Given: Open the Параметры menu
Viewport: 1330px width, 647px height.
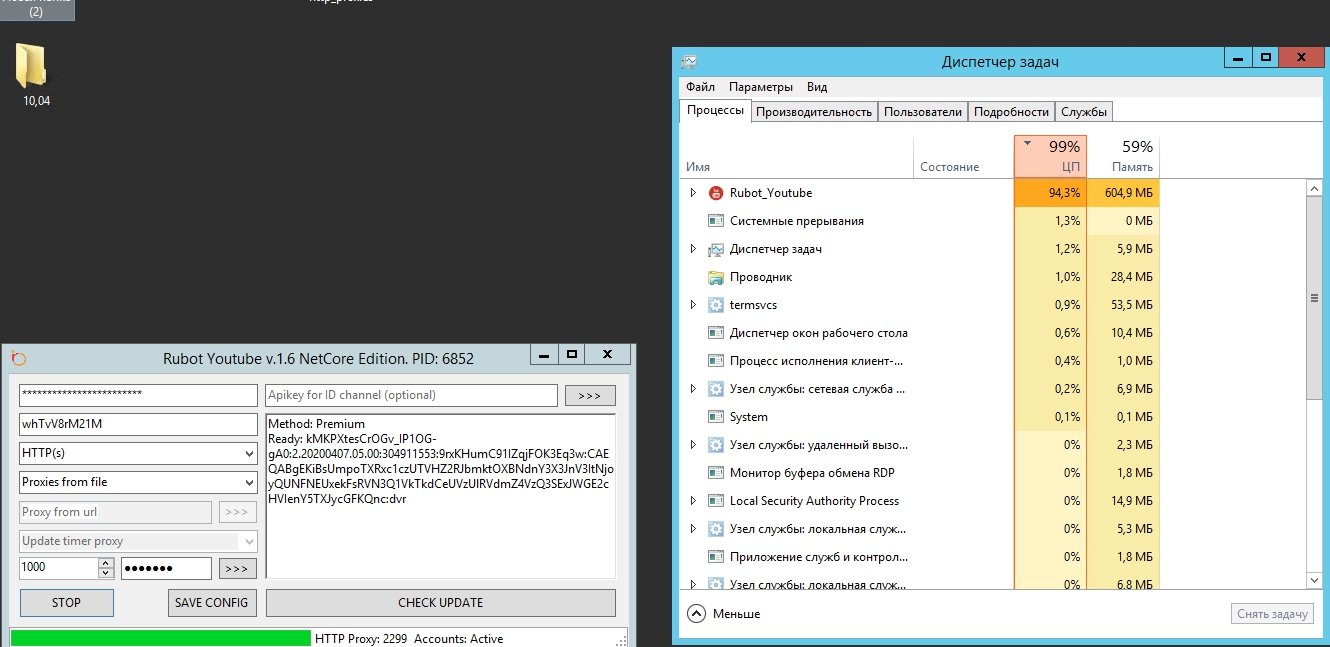Looking at the screenshot, I should [761, 87].
